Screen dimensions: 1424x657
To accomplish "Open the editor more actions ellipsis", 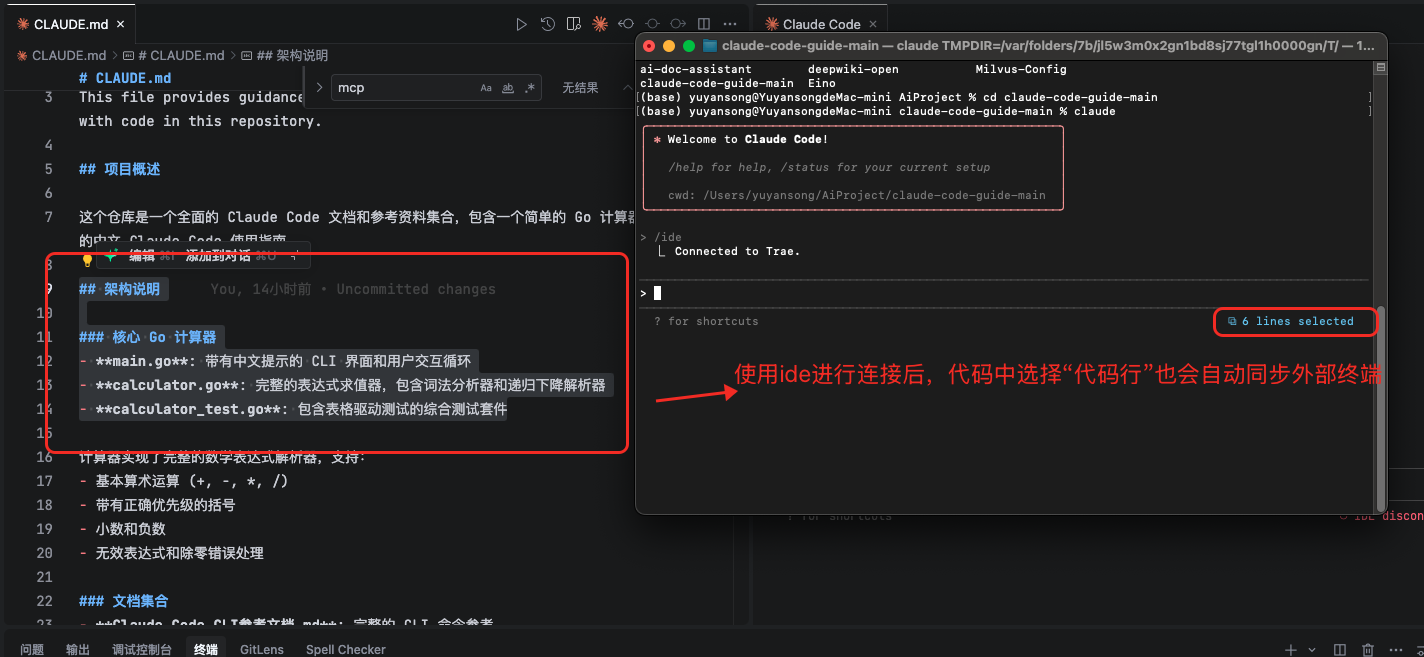I will click(x=730, y=24).
